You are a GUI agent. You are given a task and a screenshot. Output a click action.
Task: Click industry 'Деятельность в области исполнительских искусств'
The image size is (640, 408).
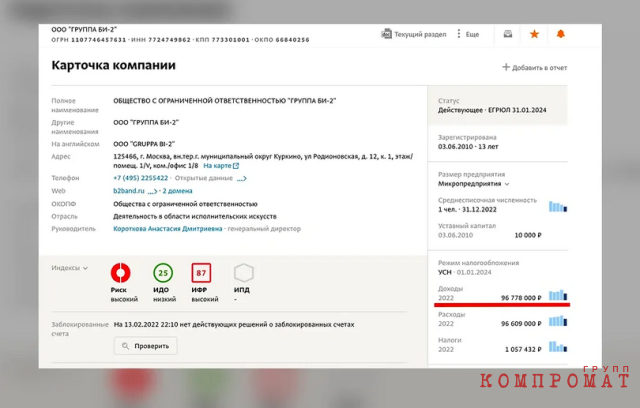(195, 216)
